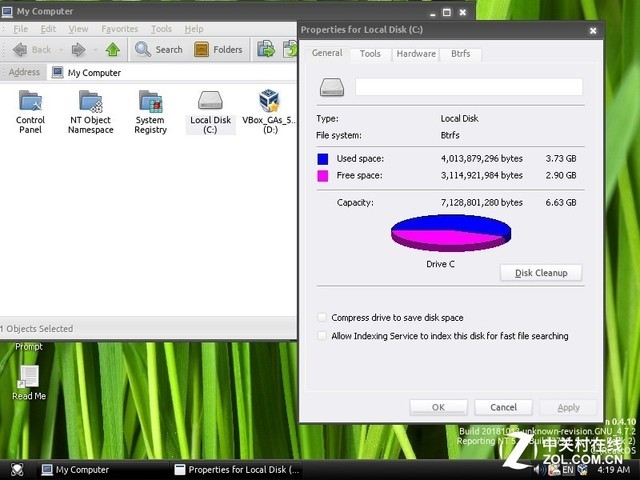Click the My Computer window title icon
This screenshot has height=480, width=640.
point(7,11)
